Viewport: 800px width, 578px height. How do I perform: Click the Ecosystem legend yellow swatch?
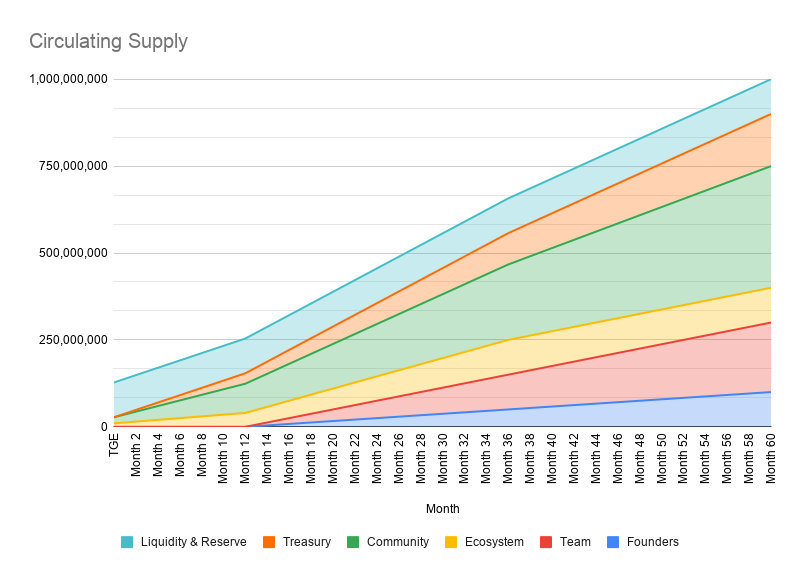pos(451,542)
